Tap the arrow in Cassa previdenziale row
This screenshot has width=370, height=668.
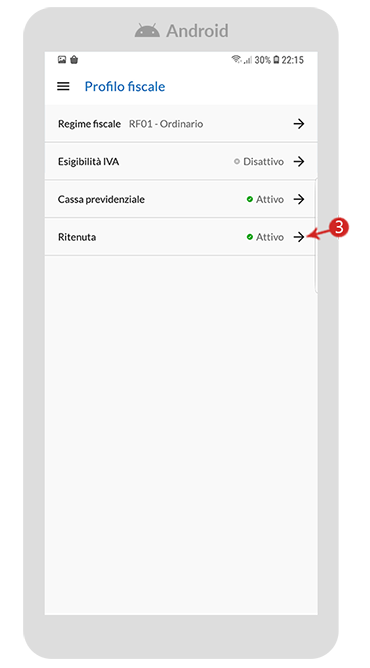(x=299, y=199)
